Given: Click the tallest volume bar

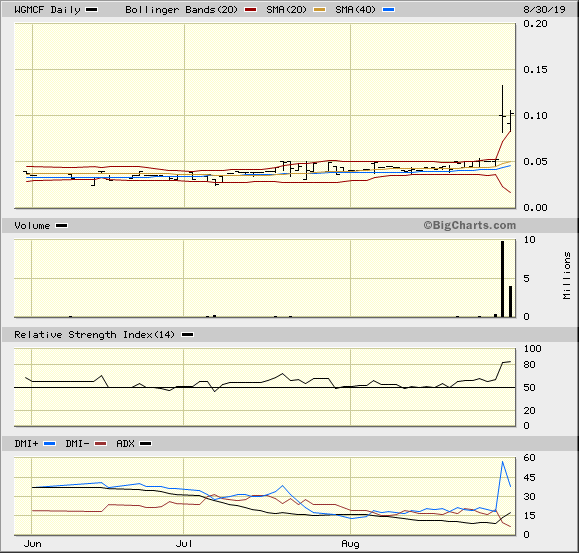Looking at the screenshot, I should [x=503, y=279].
